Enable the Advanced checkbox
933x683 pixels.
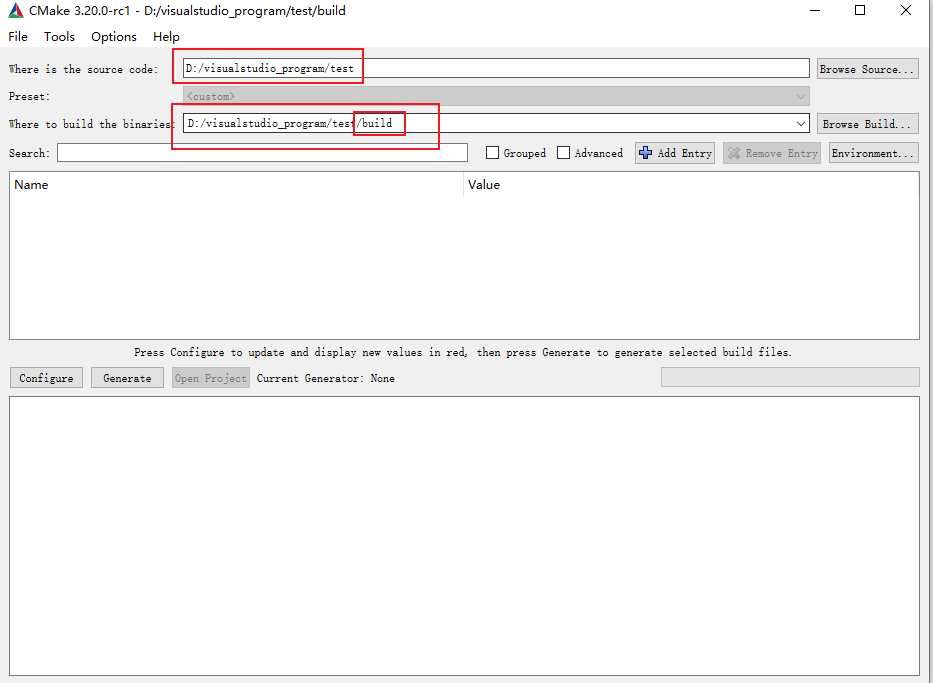click(563, 153)
